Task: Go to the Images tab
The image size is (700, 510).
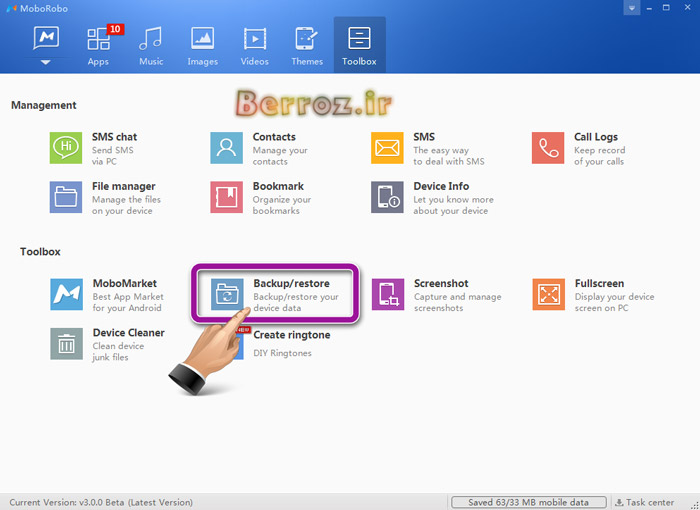Action: tap(203, 46)
